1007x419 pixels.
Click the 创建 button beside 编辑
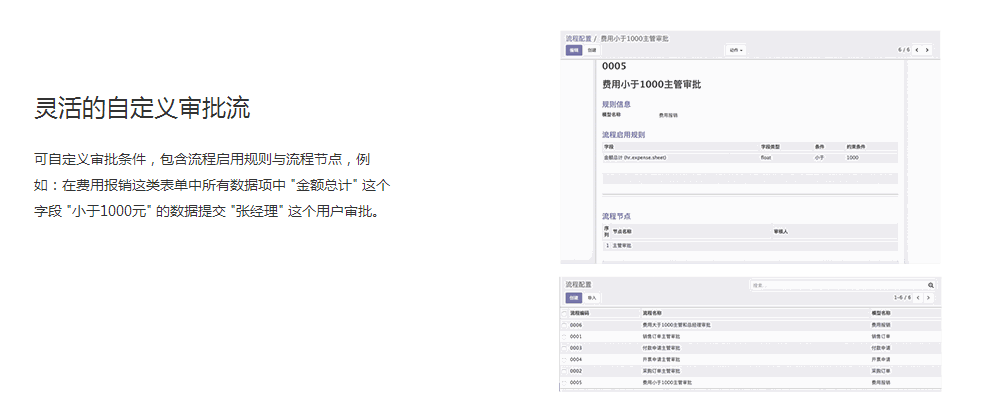[x=592, y=49]
